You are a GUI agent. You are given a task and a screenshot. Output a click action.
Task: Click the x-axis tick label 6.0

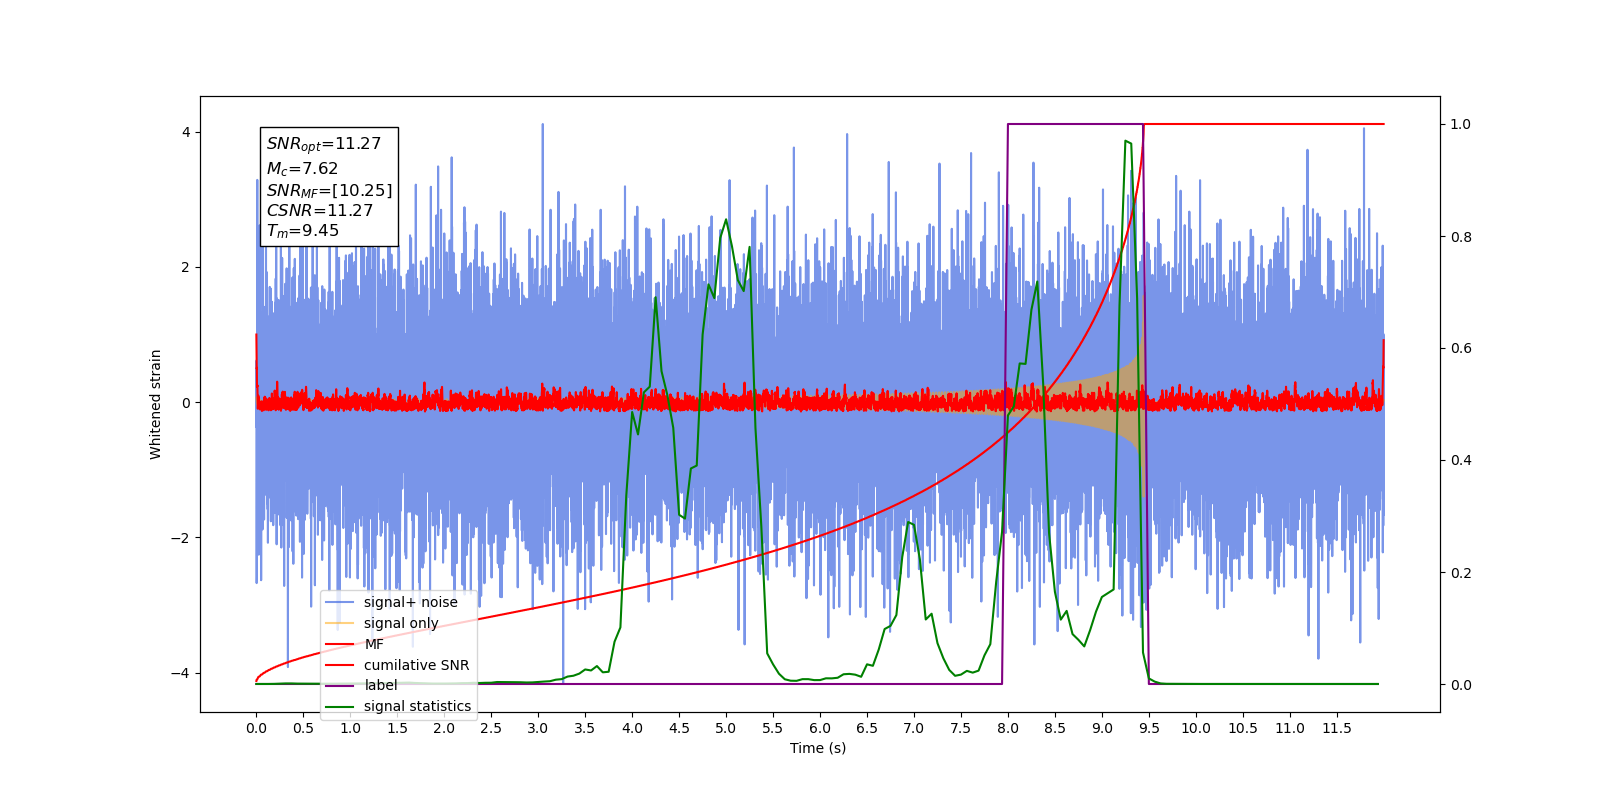tap(820, 728)
